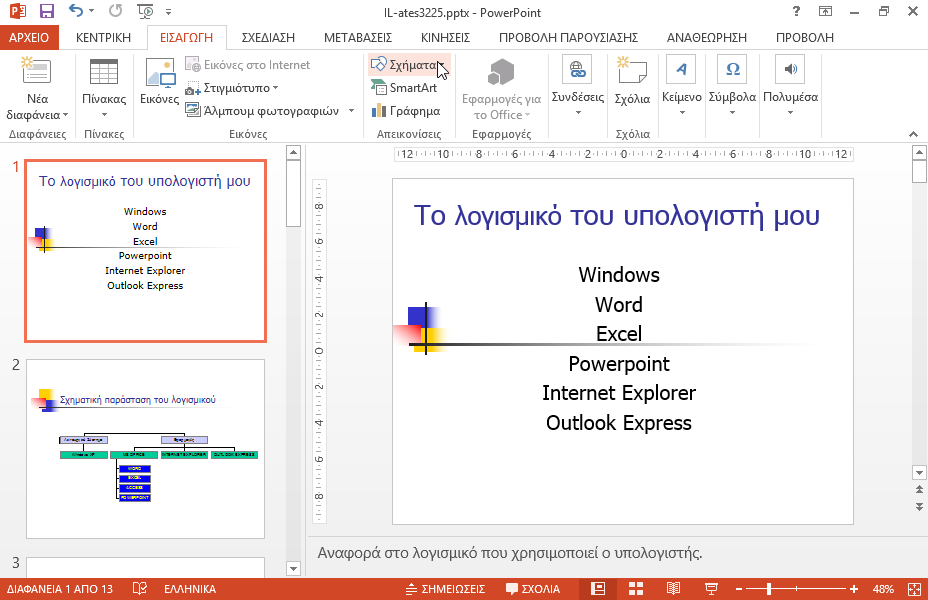Switch to the ΜΕΤΑΒΑΣΕΙΣ tab
The image size is (928, 600).
pos(358,38)
